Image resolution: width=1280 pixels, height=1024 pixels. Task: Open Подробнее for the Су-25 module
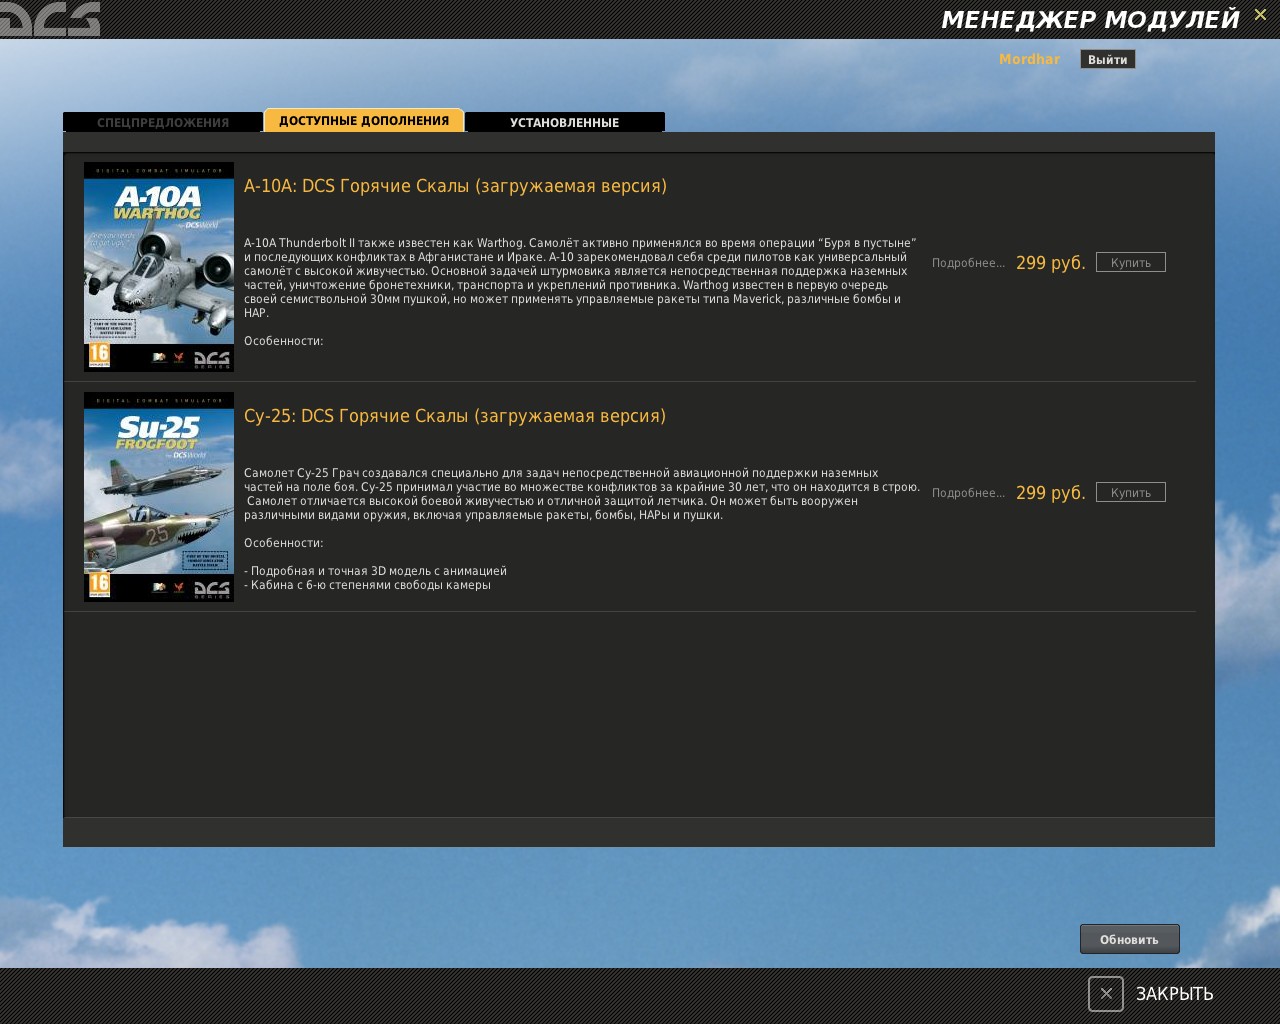point(968,493)
